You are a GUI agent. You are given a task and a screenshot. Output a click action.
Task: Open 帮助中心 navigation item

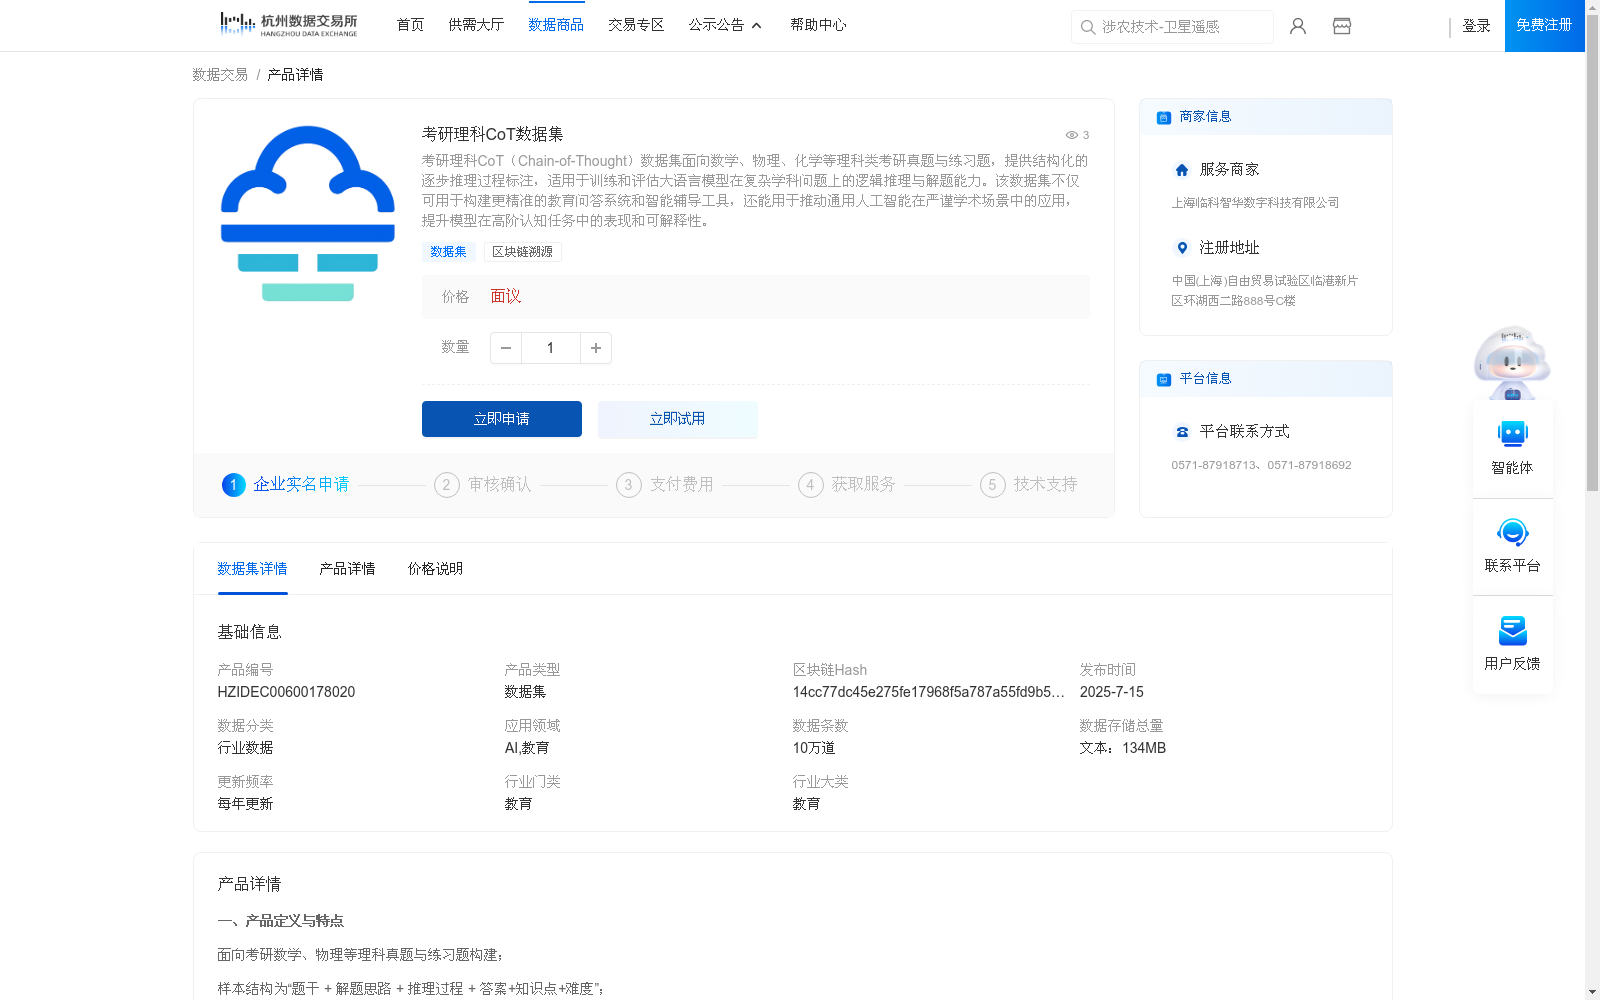[818, 25]
